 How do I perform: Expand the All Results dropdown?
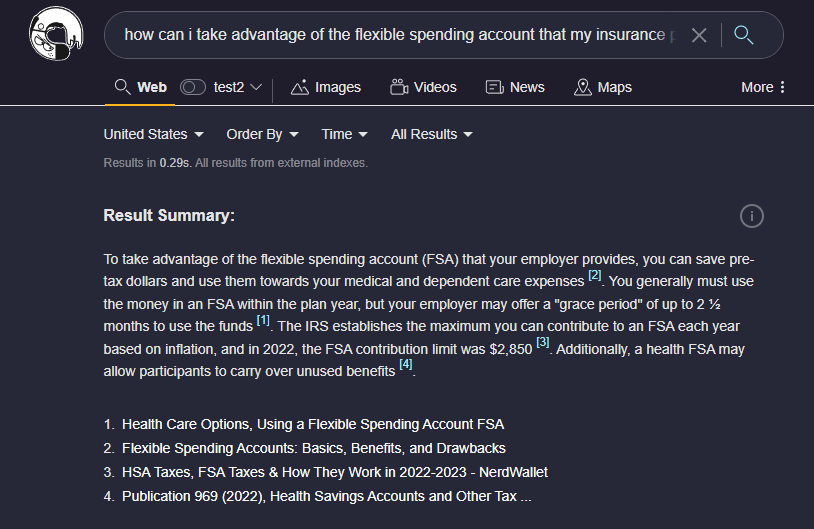click(x=431, y=134)
